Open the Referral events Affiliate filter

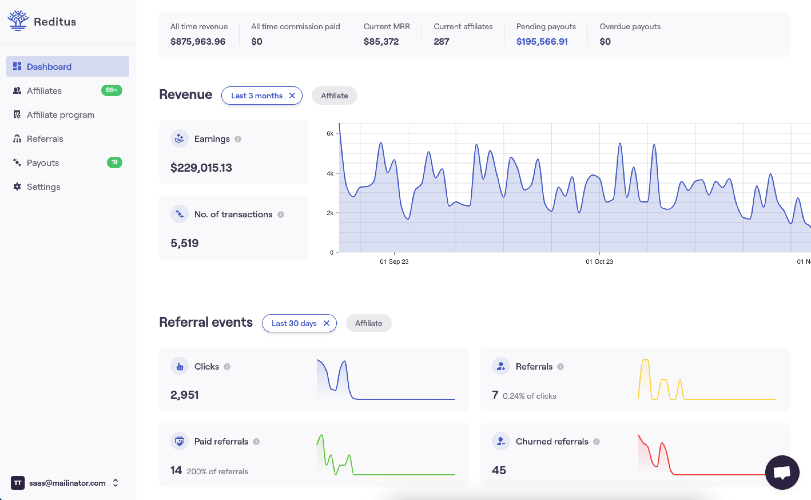[368, 323]
